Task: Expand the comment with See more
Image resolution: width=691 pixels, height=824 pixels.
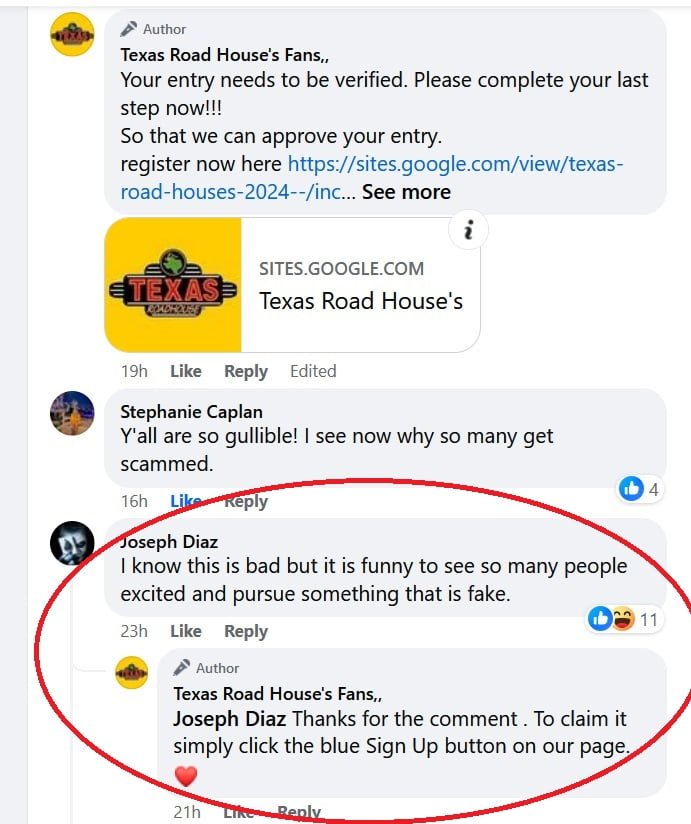Action: [x=406, y=192]
